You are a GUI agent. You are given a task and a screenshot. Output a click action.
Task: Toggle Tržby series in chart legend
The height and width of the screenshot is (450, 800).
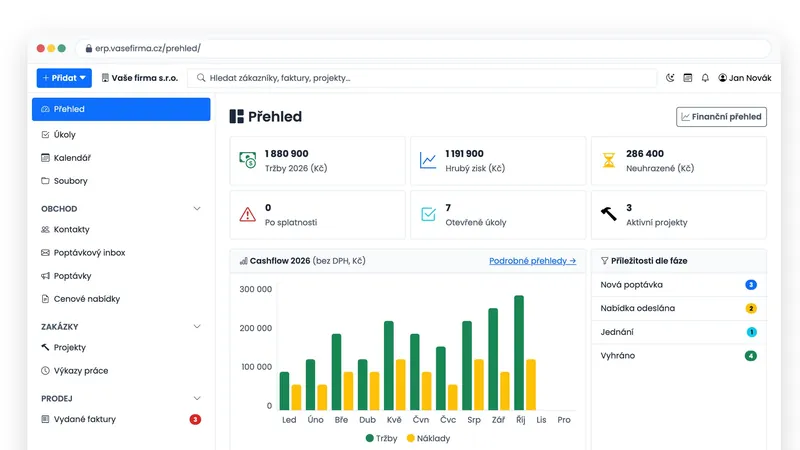[382, 438]
